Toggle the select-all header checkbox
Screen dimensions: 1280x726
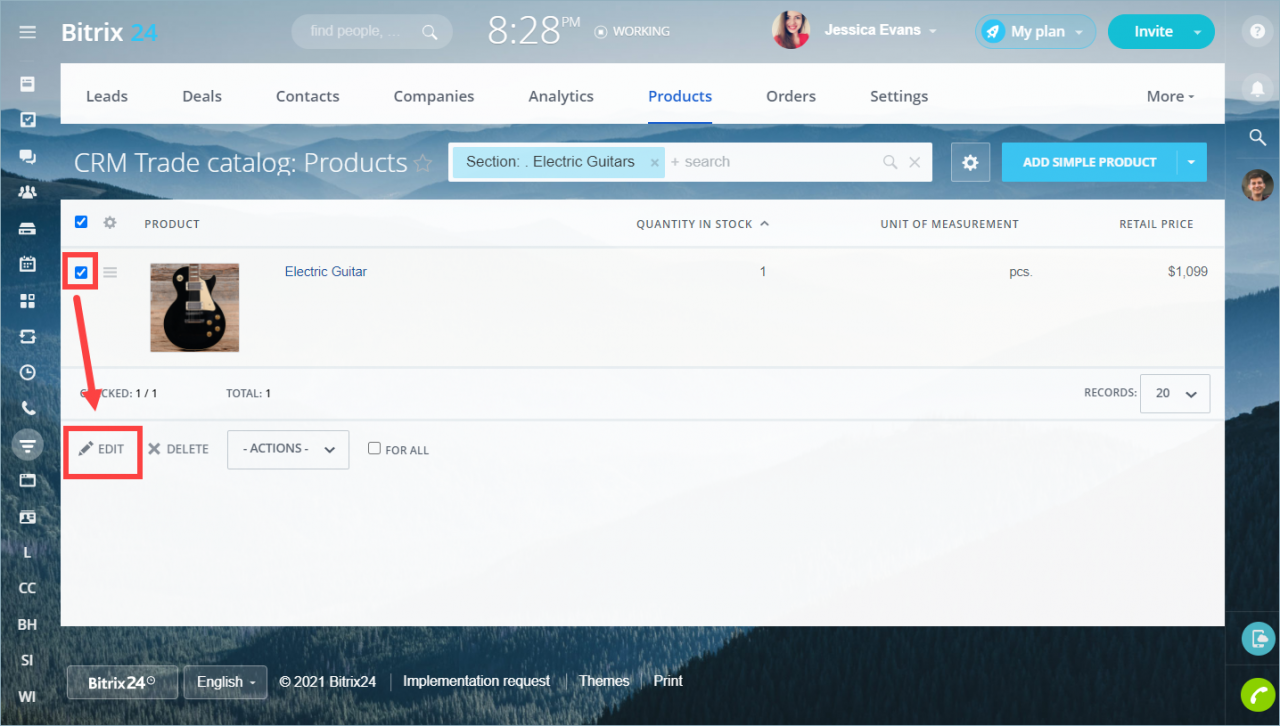coord(81,222)
